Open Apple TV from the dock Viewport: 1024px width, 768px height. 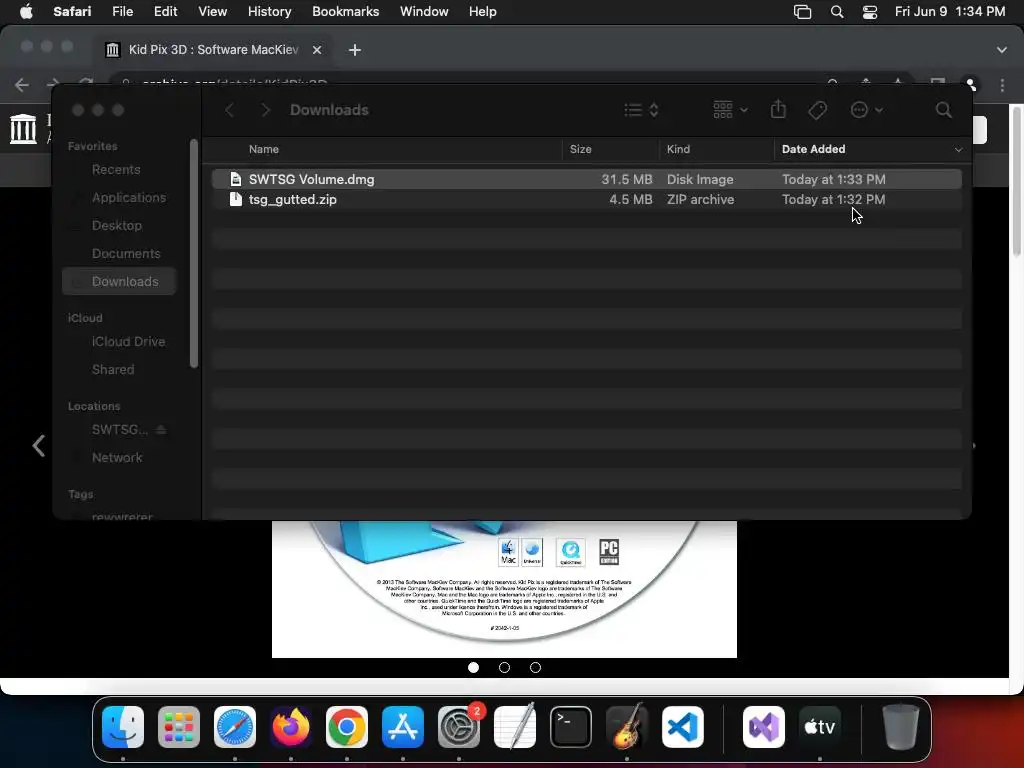coord(820,727)
